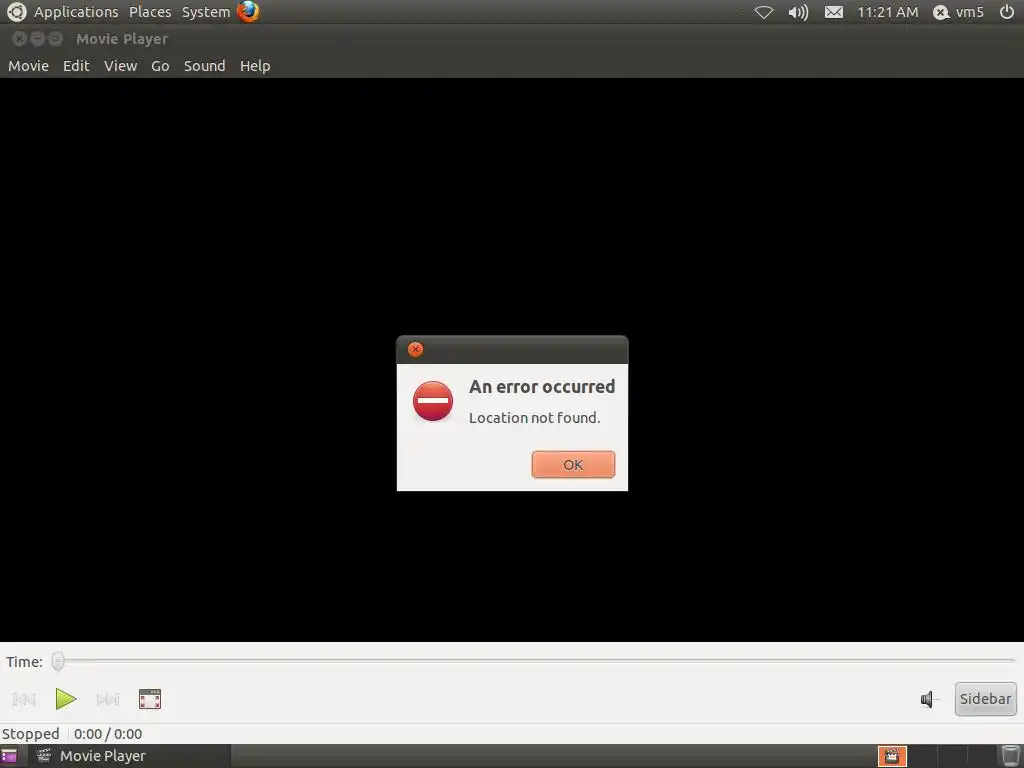Screen dimensions: 1024x768
Task: Start playback with the green play button
Action: click(66, 699)
